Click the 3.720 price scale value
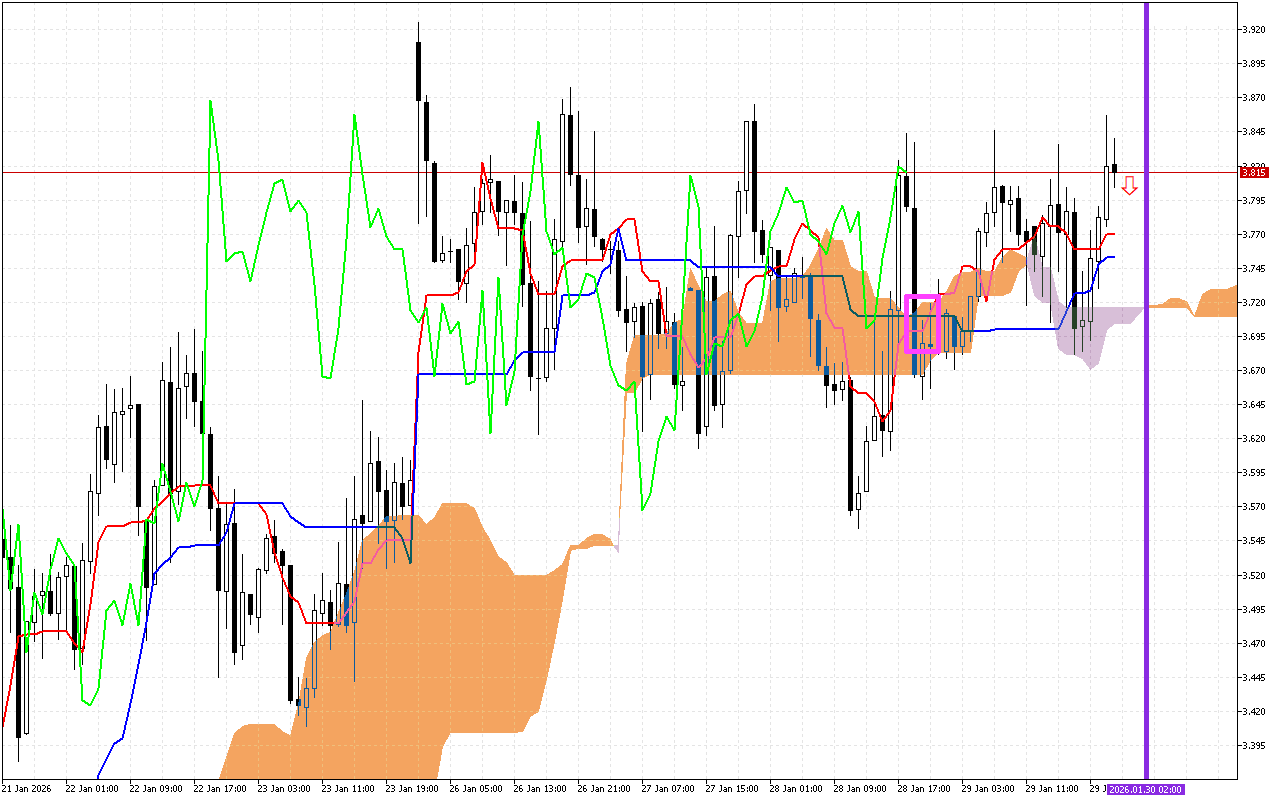 (1253, 302)
